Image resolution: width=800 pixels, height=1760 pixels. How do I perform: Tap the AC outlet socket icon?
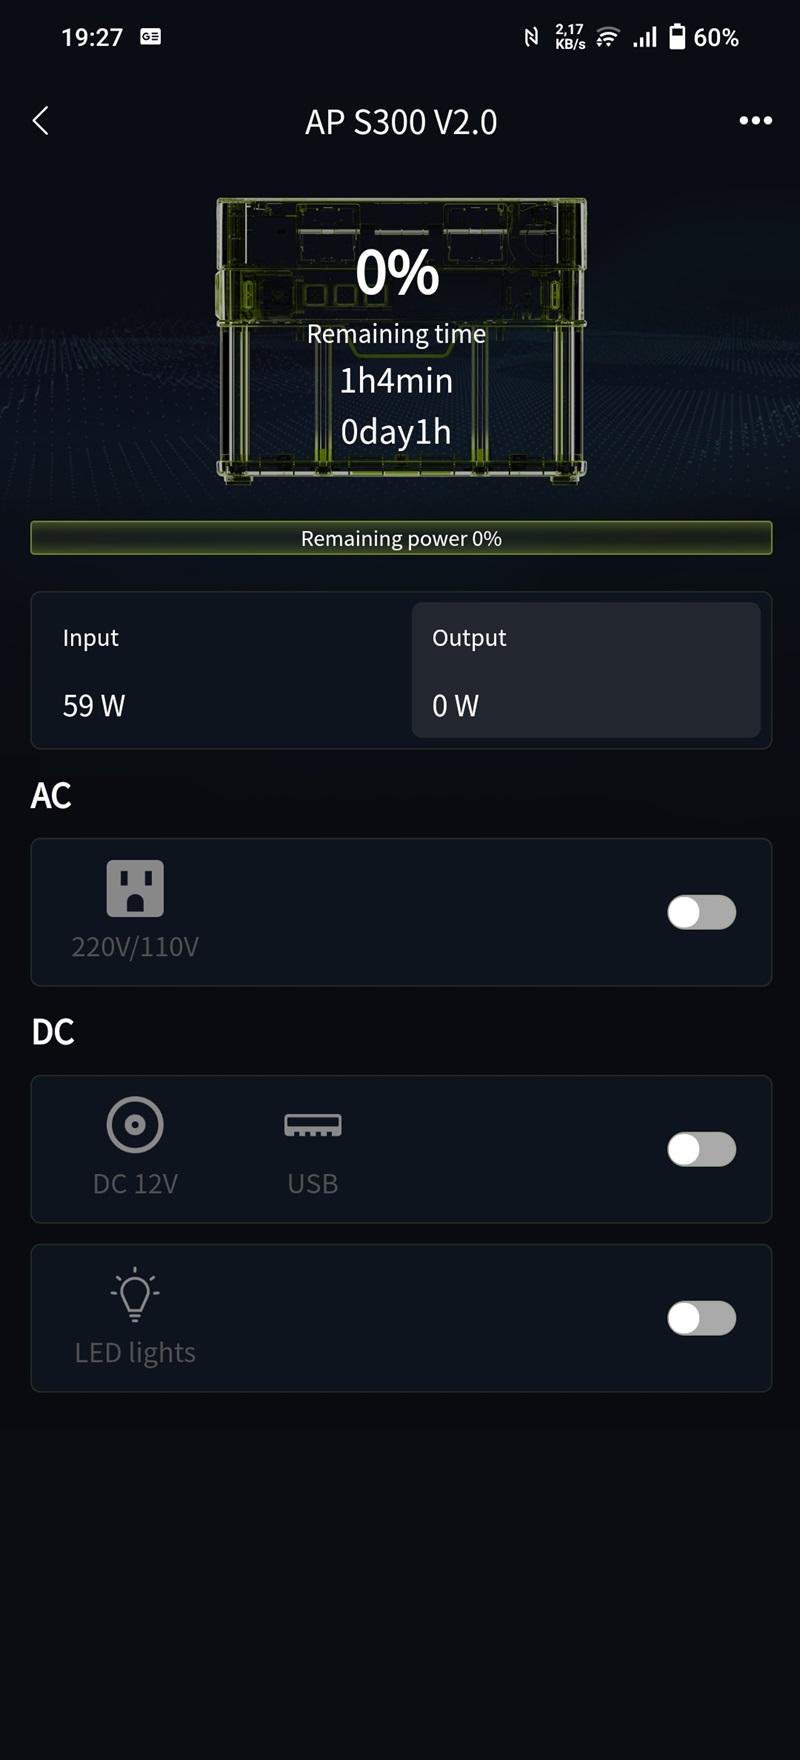(135, 888)
